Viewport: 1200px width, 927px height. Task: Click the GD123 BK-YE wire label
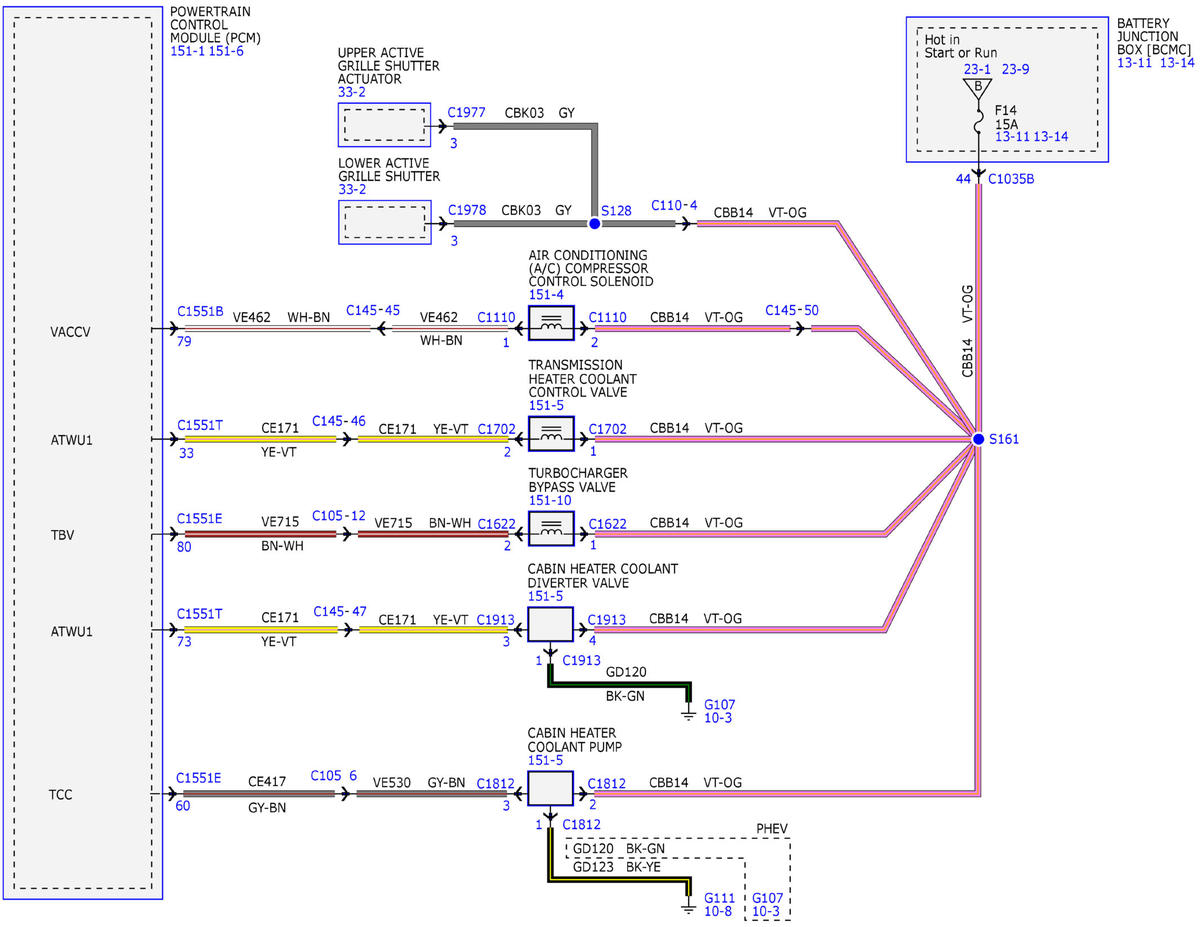click(x=619, y=868)
